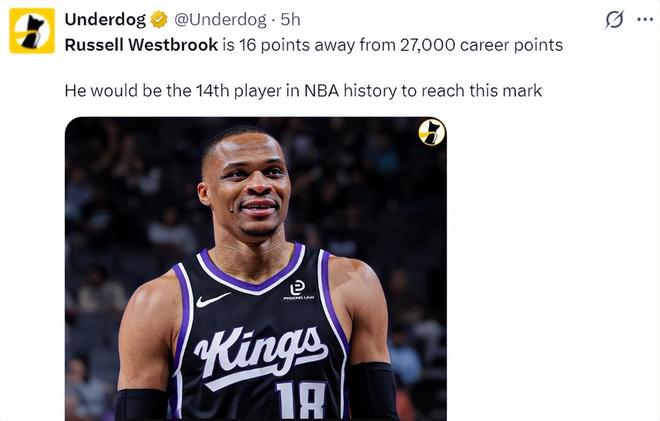This screenshot has height=421, width=660.
Task: Click the gold verified badge
Action: (157, 20)
